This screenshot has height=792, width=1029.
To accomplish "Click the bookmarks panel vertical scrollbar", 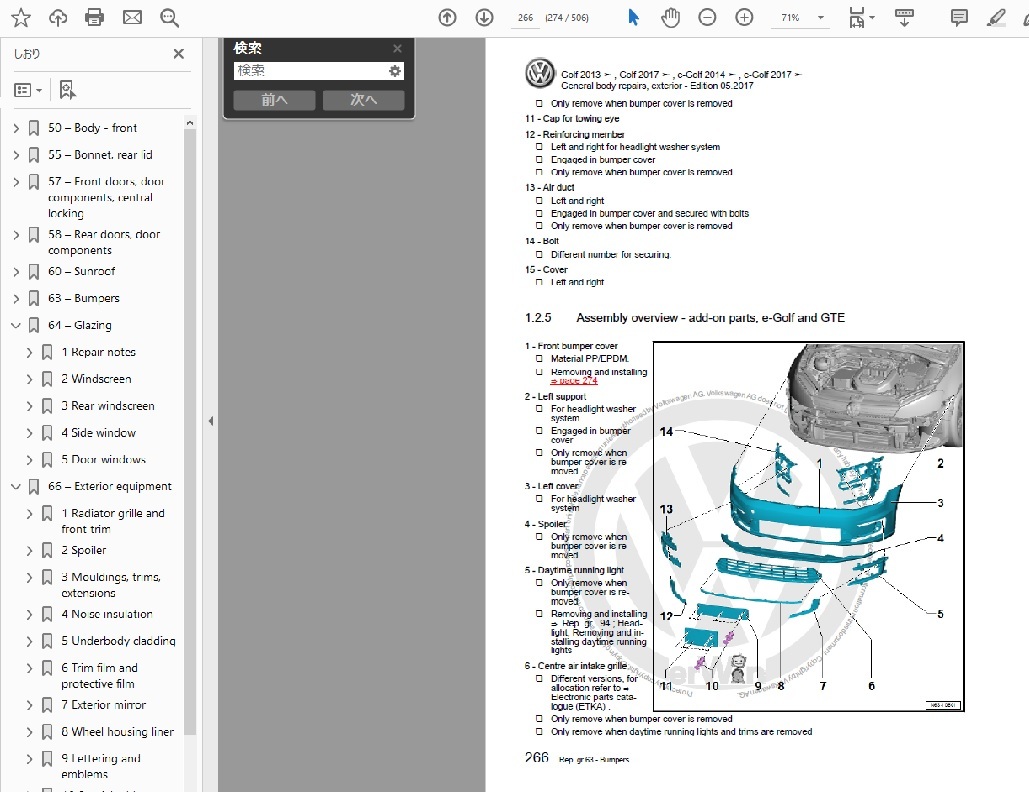I will click(x=190, y=432).
